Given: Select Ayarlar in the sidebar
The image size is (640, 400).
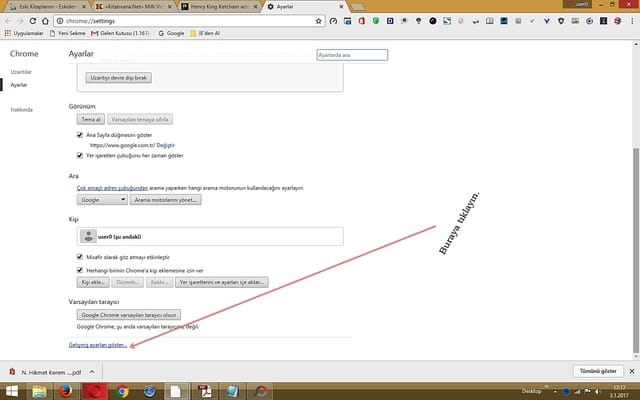Looking at the screenshot, I should click(19, 85).
